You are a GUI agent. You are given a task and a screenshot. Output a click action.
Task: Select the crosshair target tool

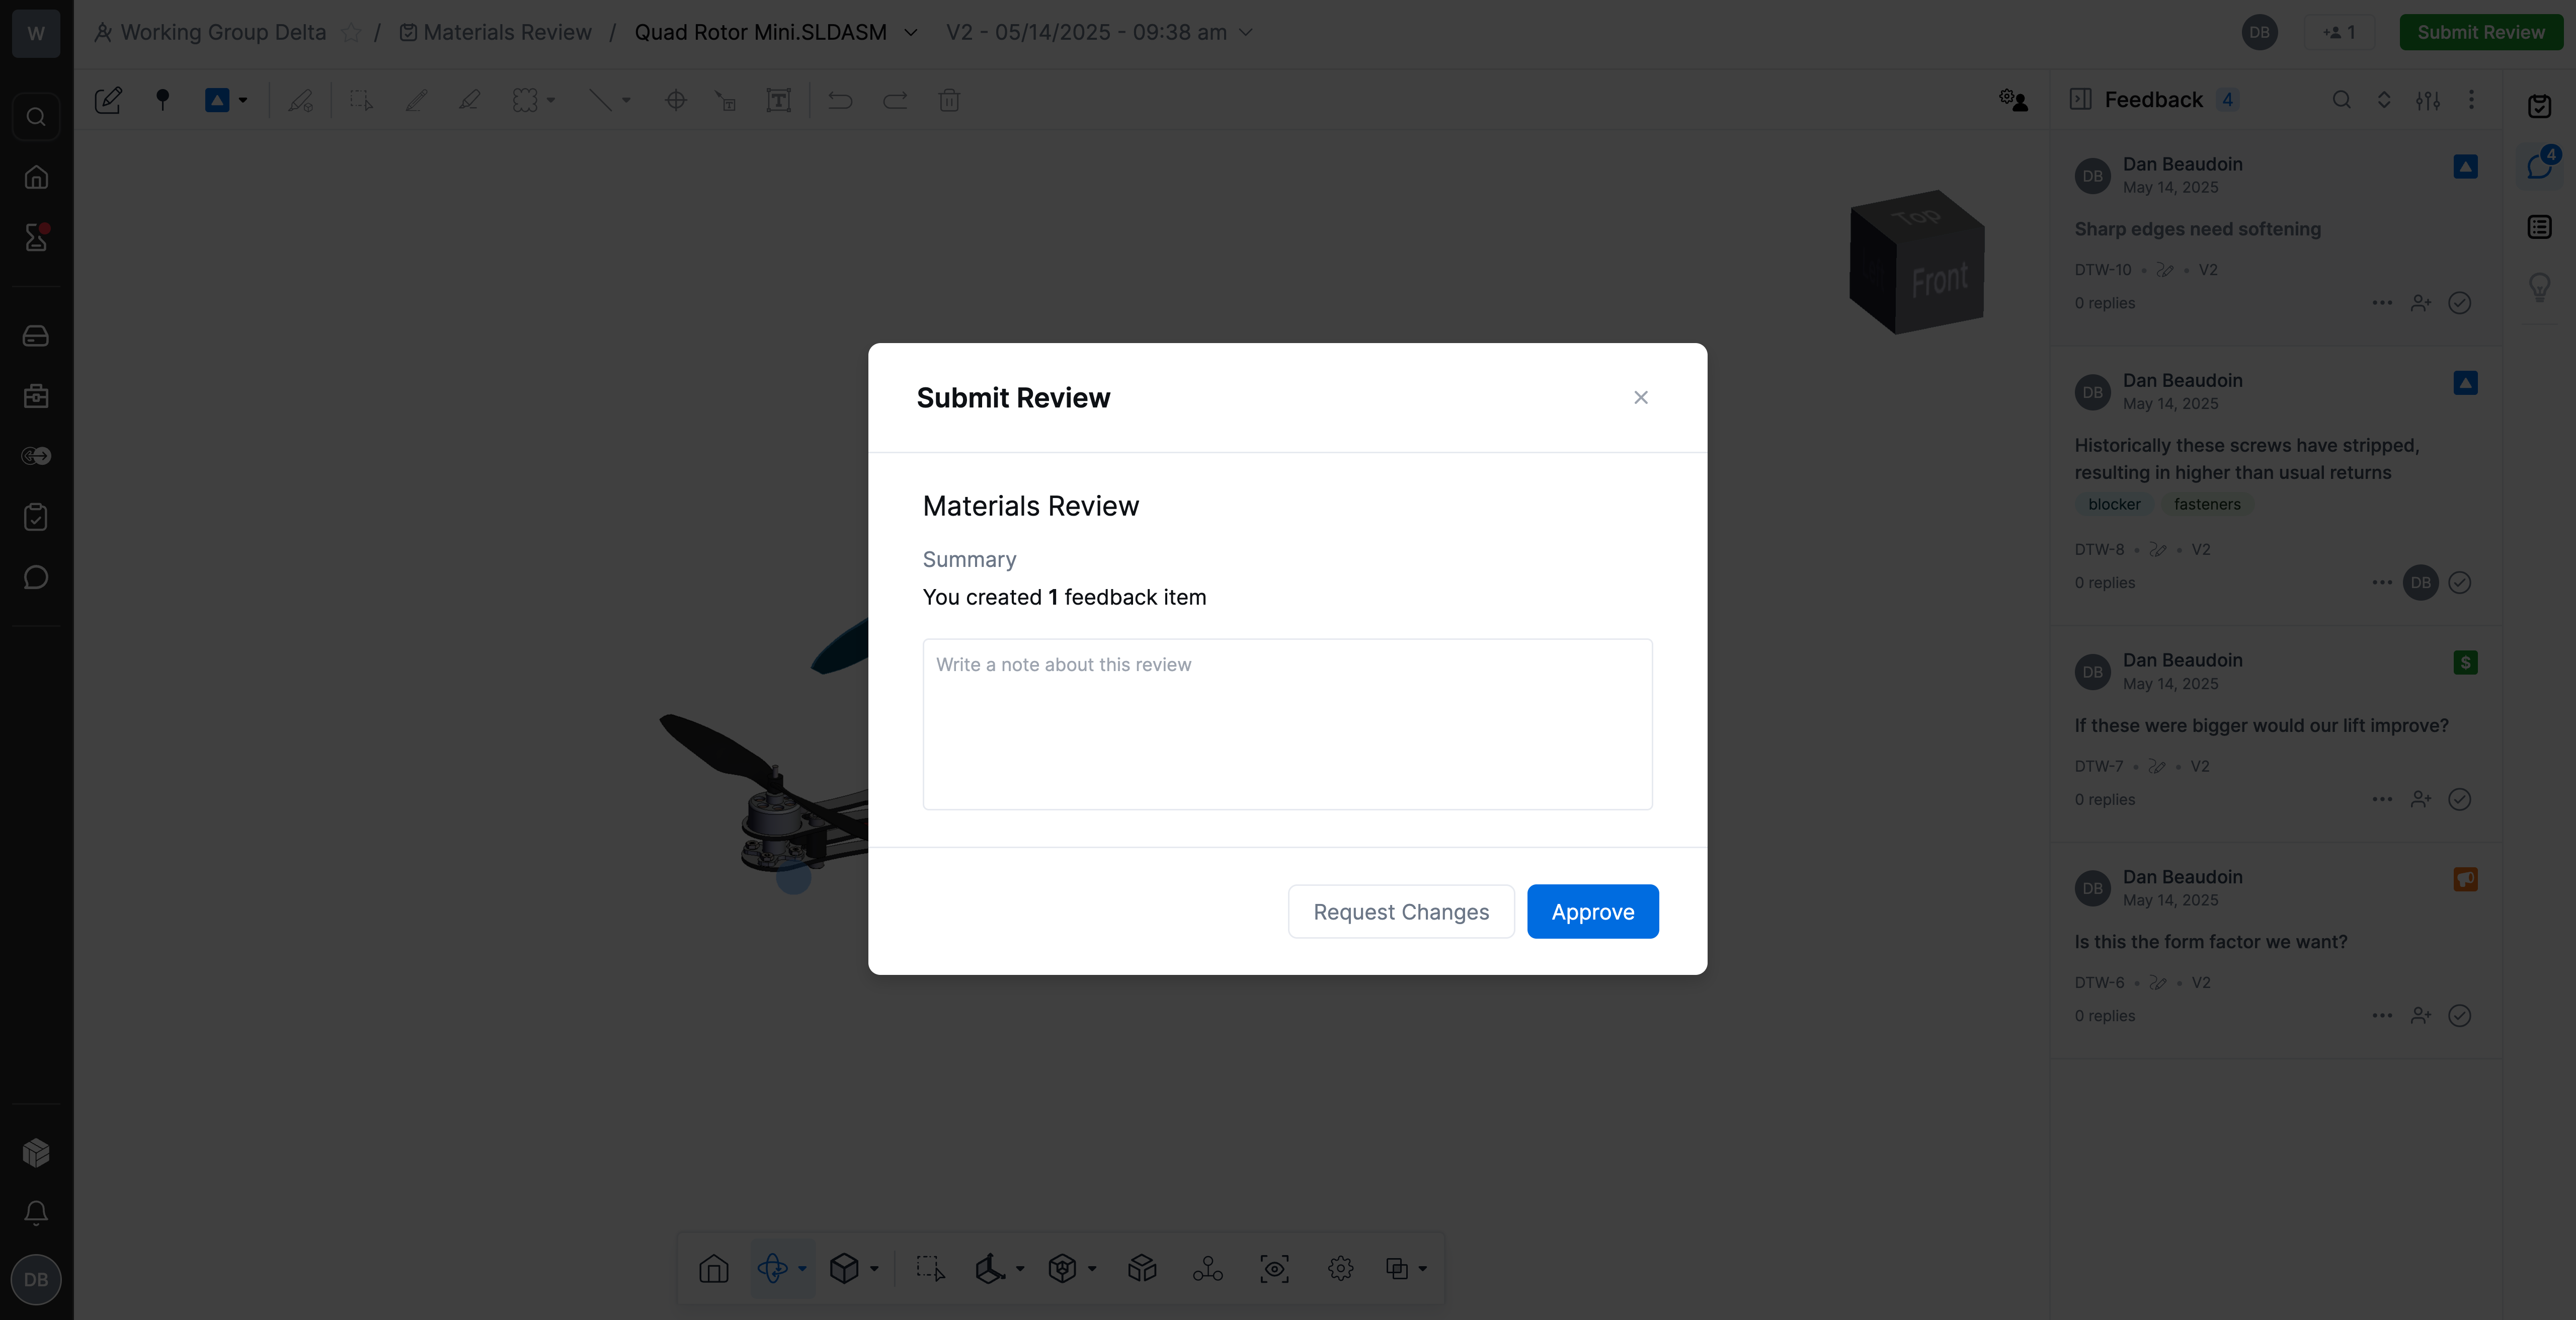click(676, 100)
